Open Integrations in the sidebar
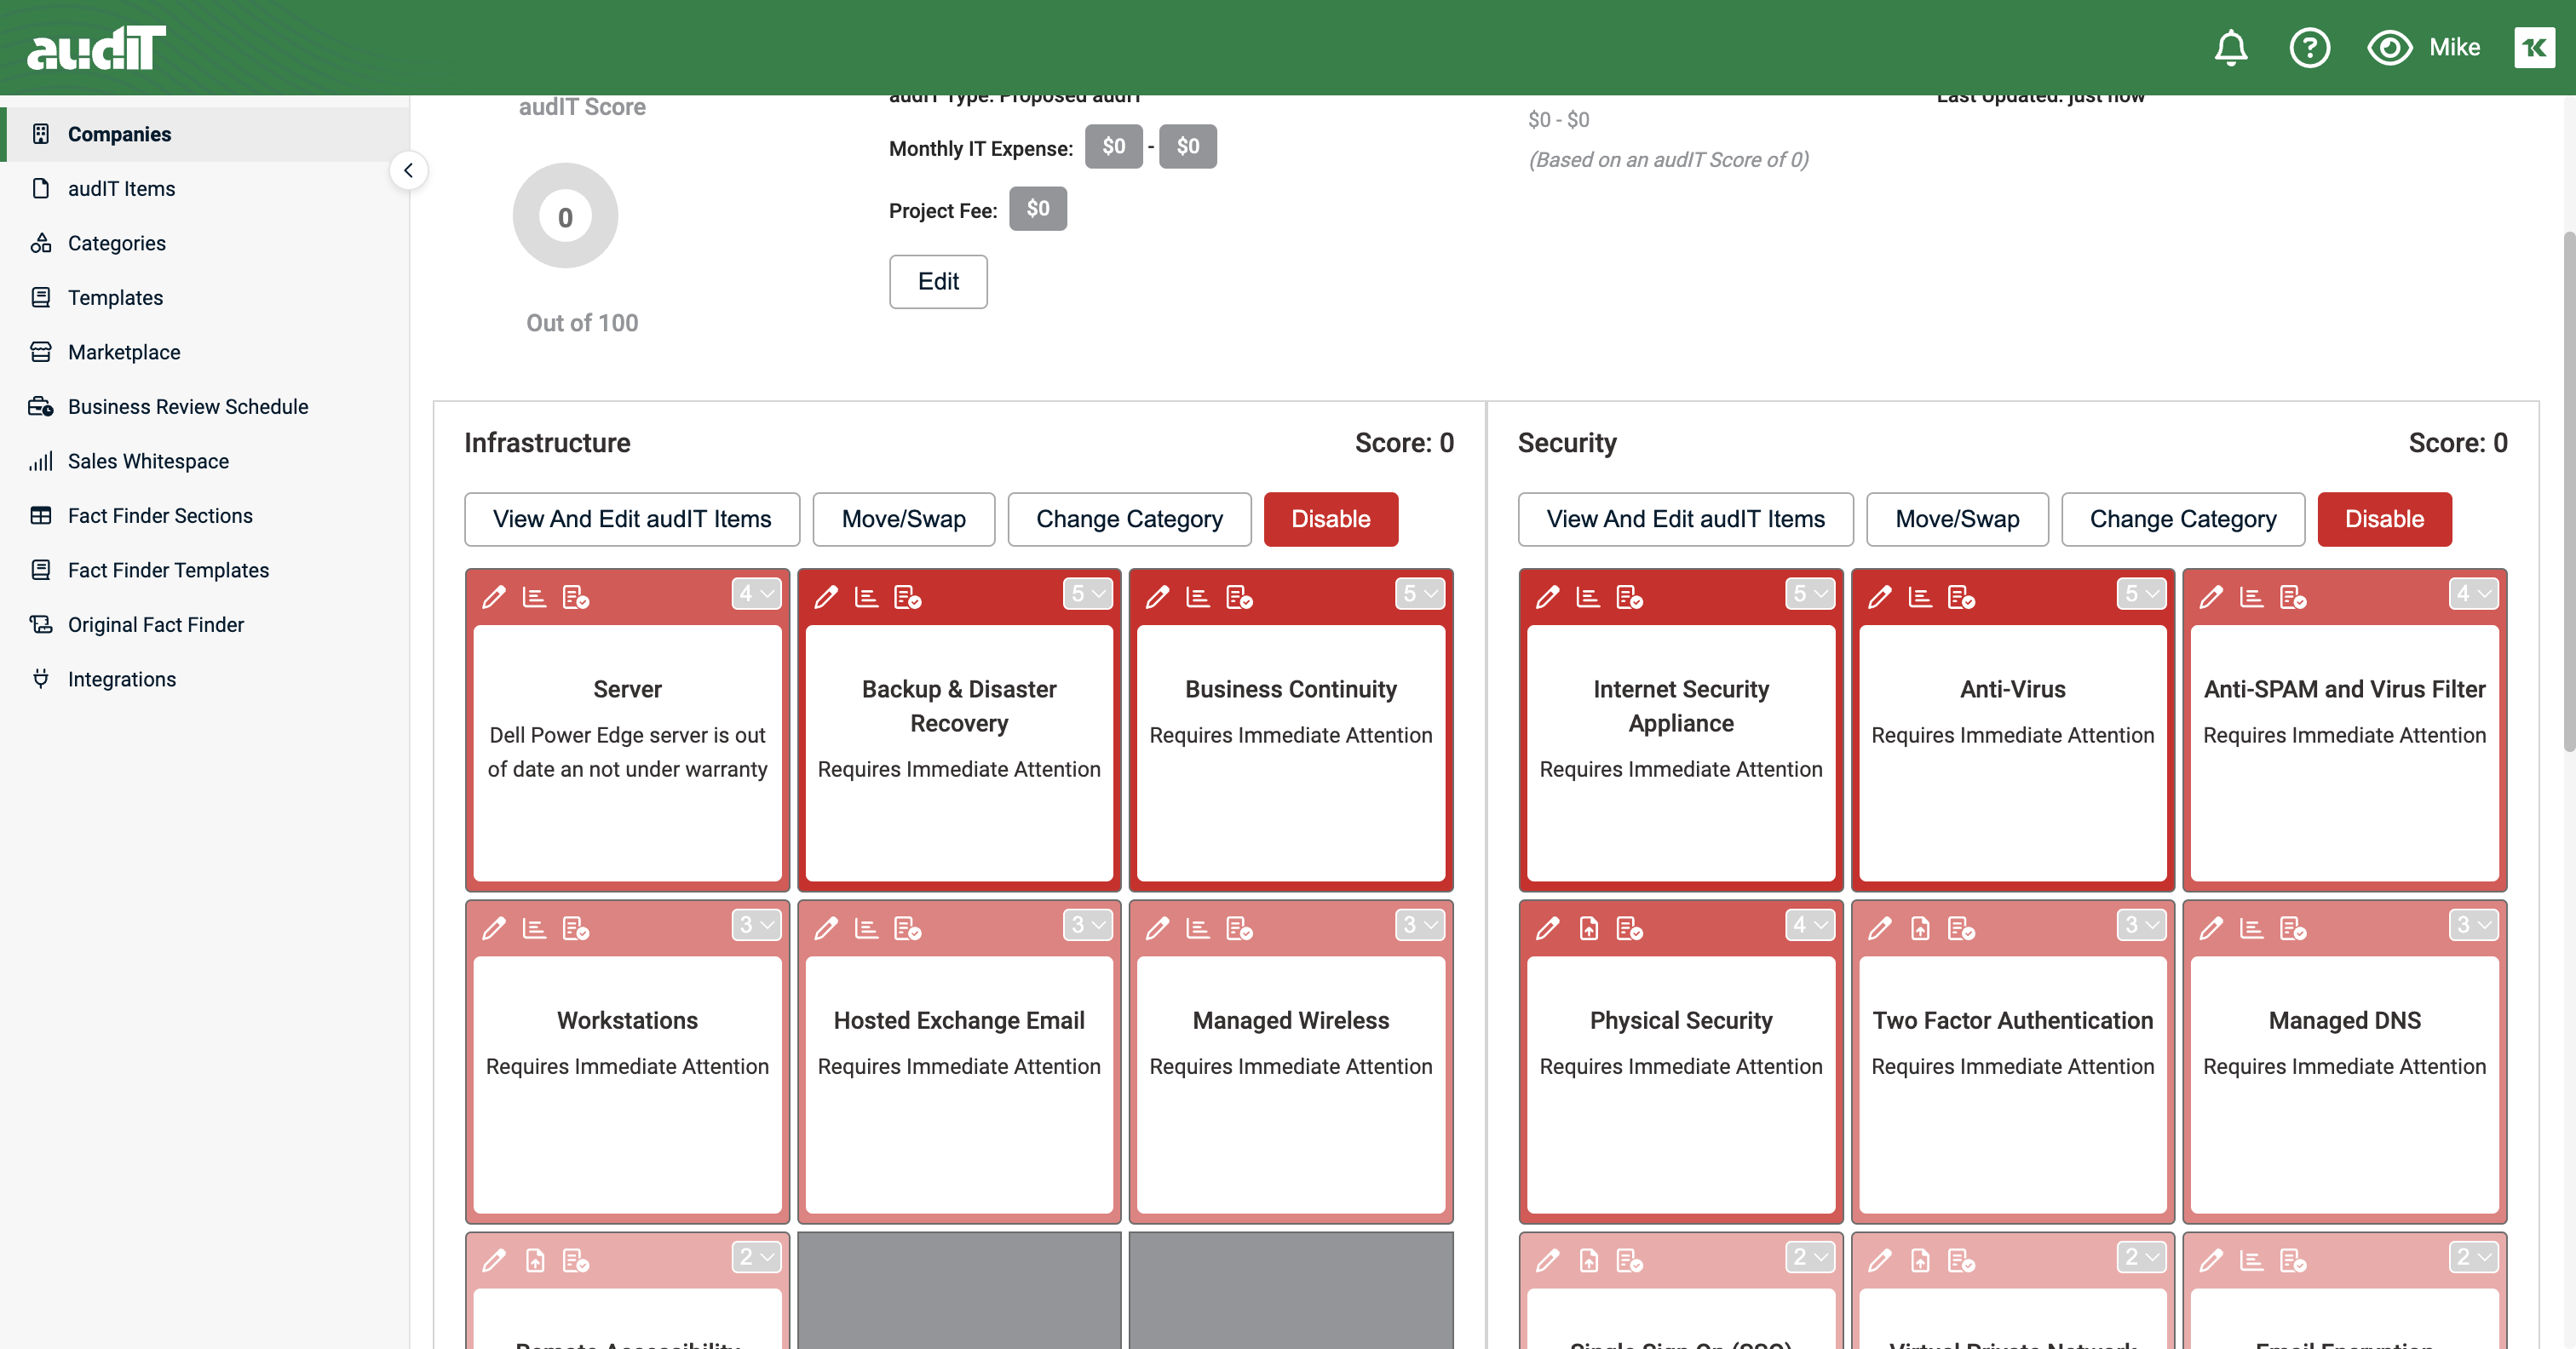Image resolution: width=2576 pixels, height=1349 pixels. 205,679
